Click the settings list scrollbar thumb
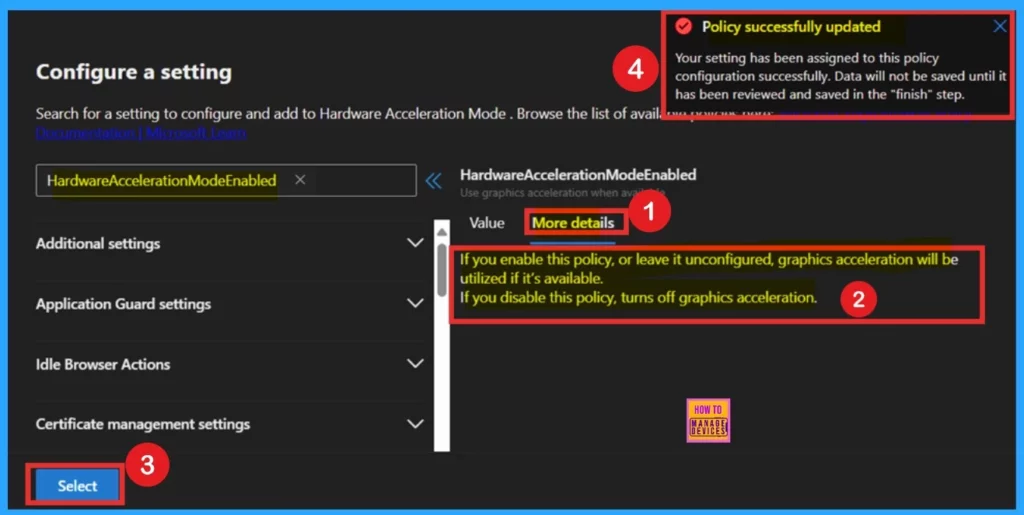The height and width of the screenshot is (515, 1024). tap(442, 270)
